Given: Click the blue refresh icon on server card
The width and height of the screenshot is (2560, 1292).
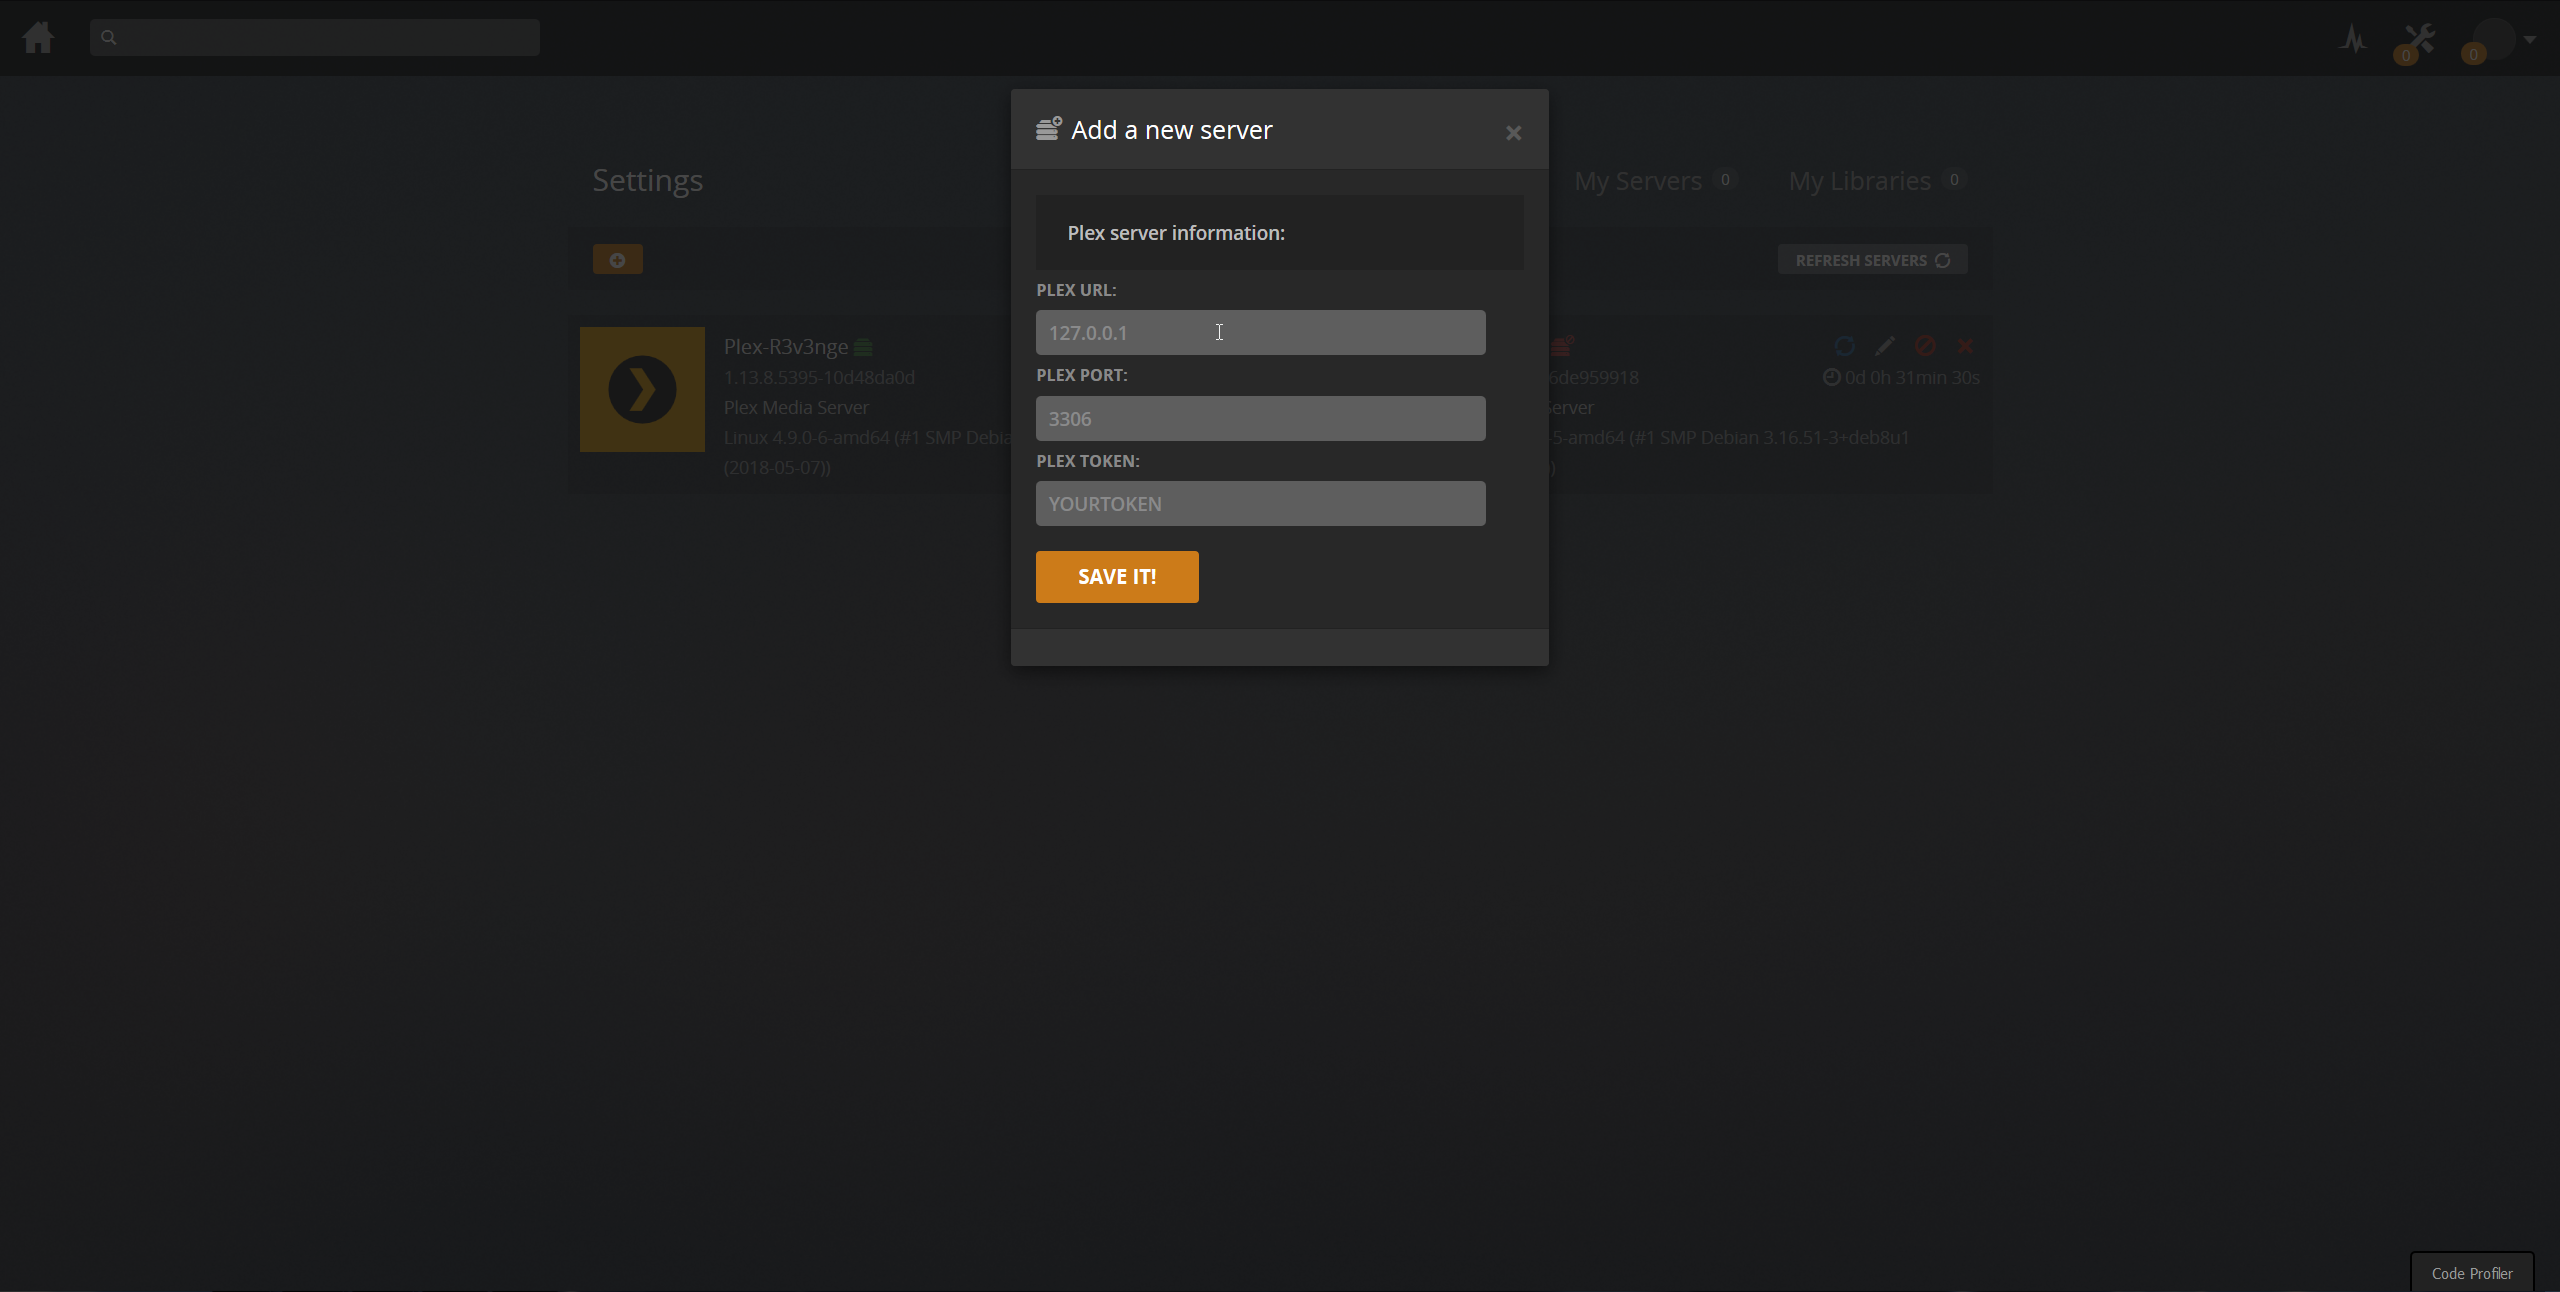Looking at the screenshot, I should click(1845, 346).
